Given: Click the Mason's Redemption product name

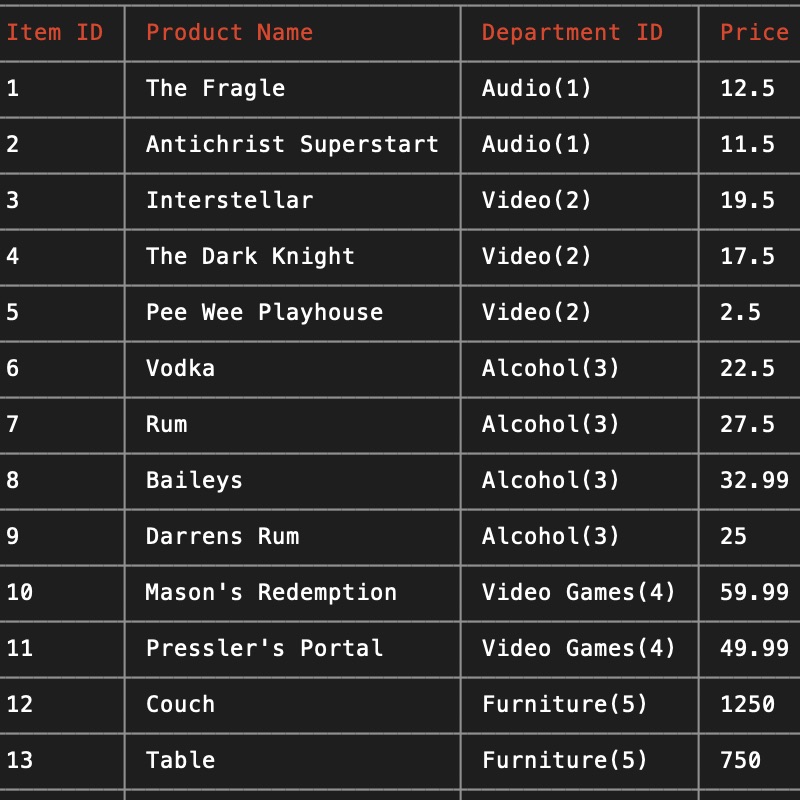Looking at the screenshot, I should click(271, 592).
